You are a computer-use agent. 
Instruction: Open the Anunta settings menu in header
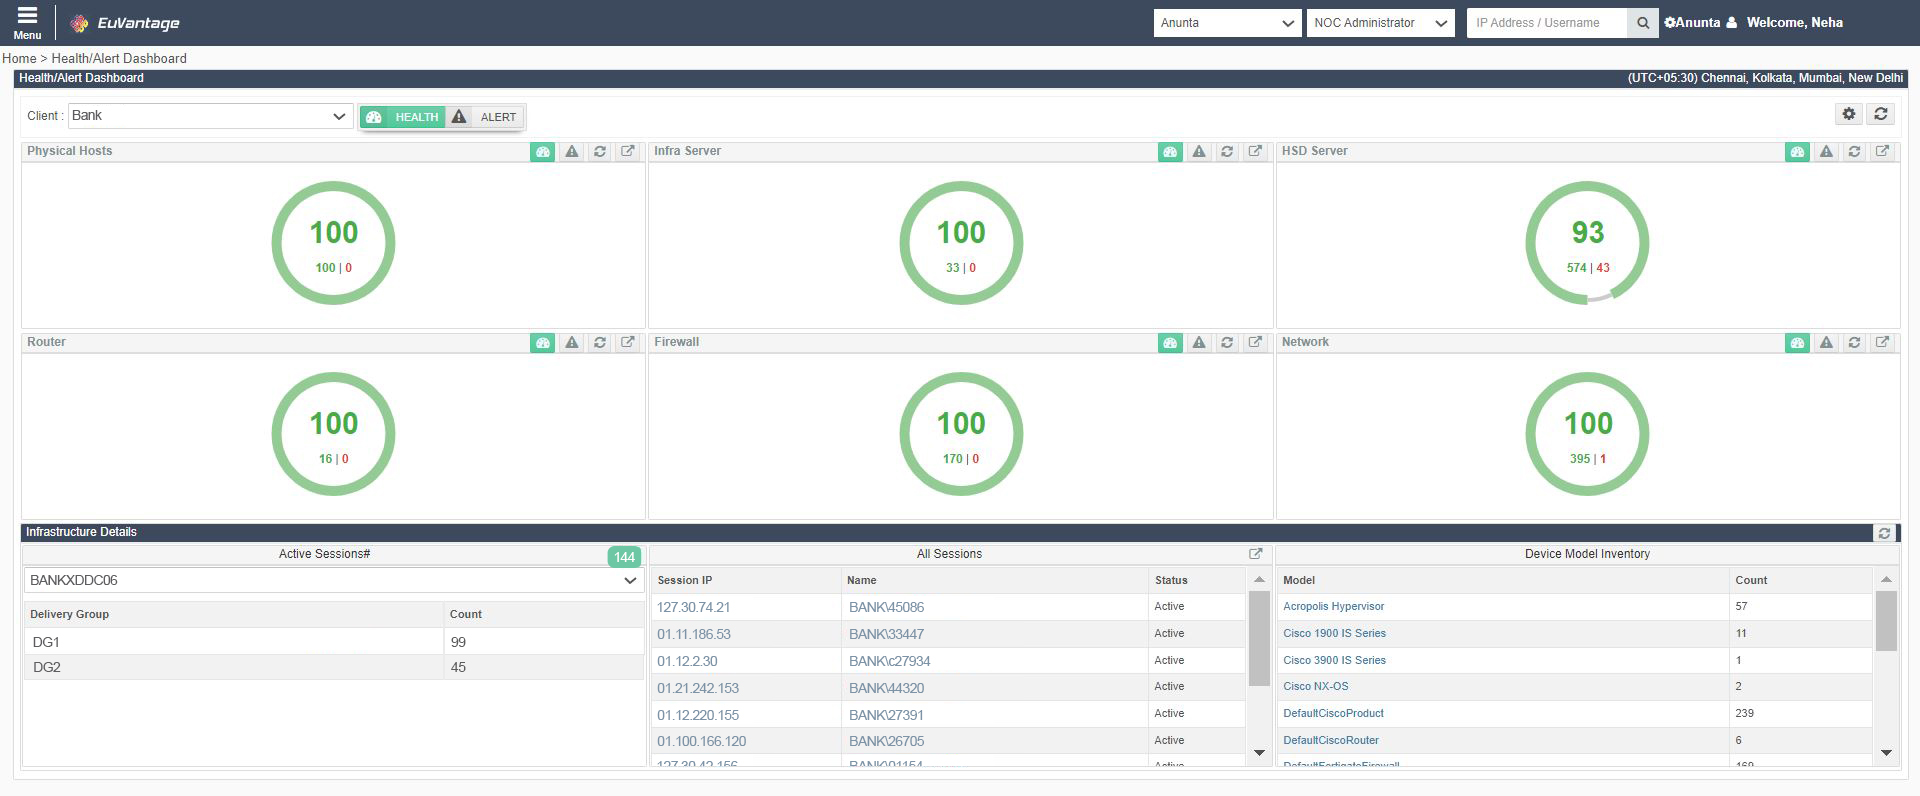(1692, 23)
